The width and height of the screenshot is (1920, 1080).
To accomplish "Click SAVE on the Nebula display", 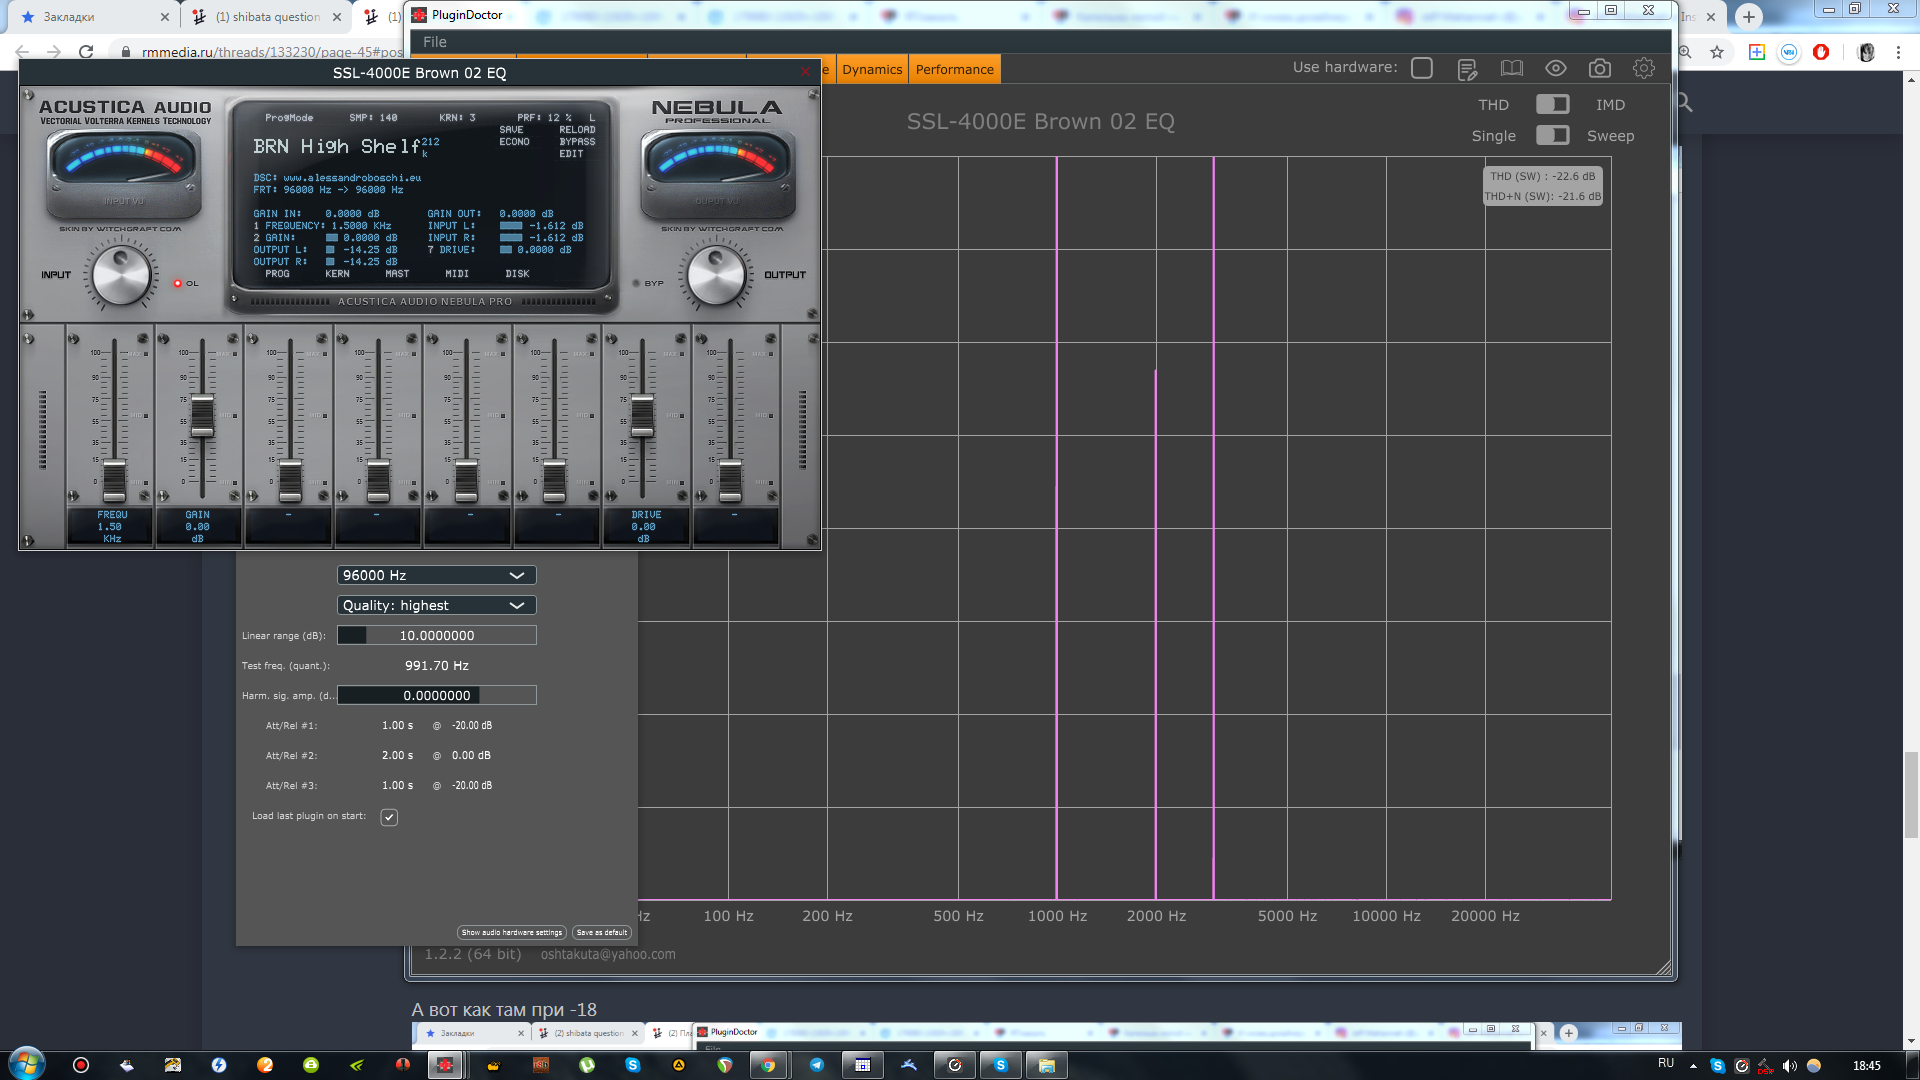I will 511,130.
